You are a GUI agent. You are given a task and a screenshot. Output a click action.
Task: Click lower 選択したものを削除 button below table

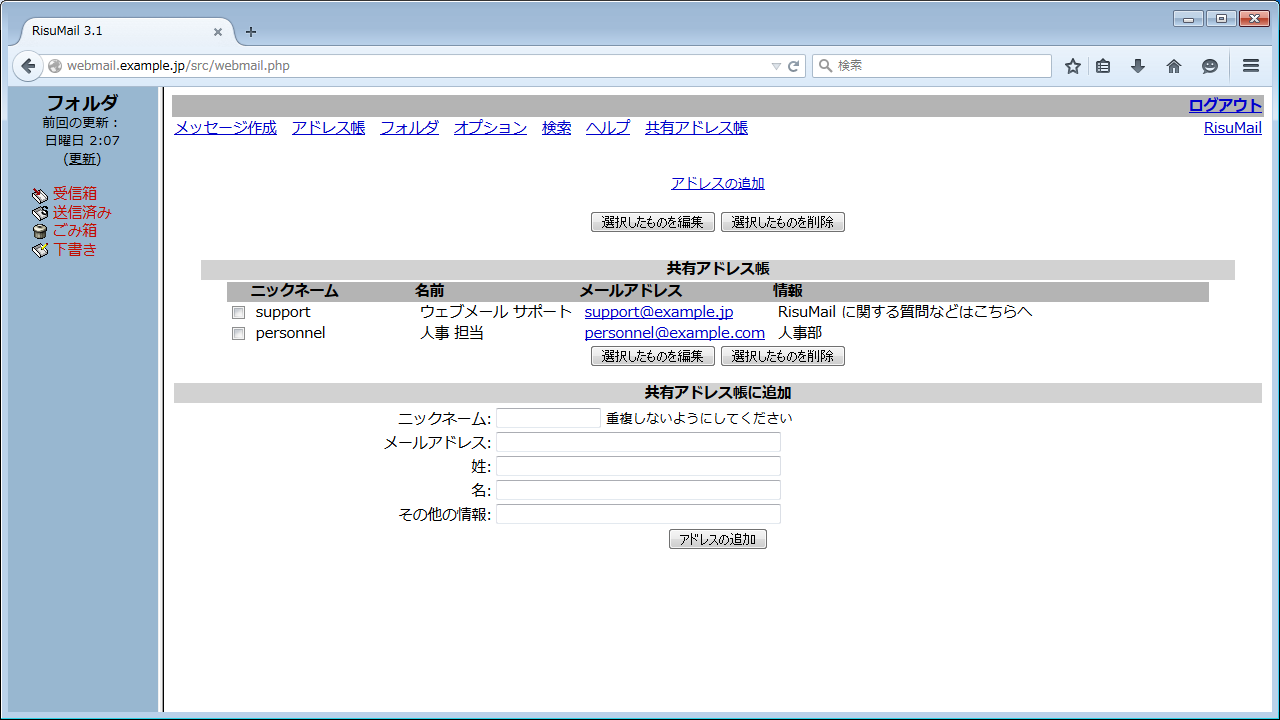coord(783,356)
